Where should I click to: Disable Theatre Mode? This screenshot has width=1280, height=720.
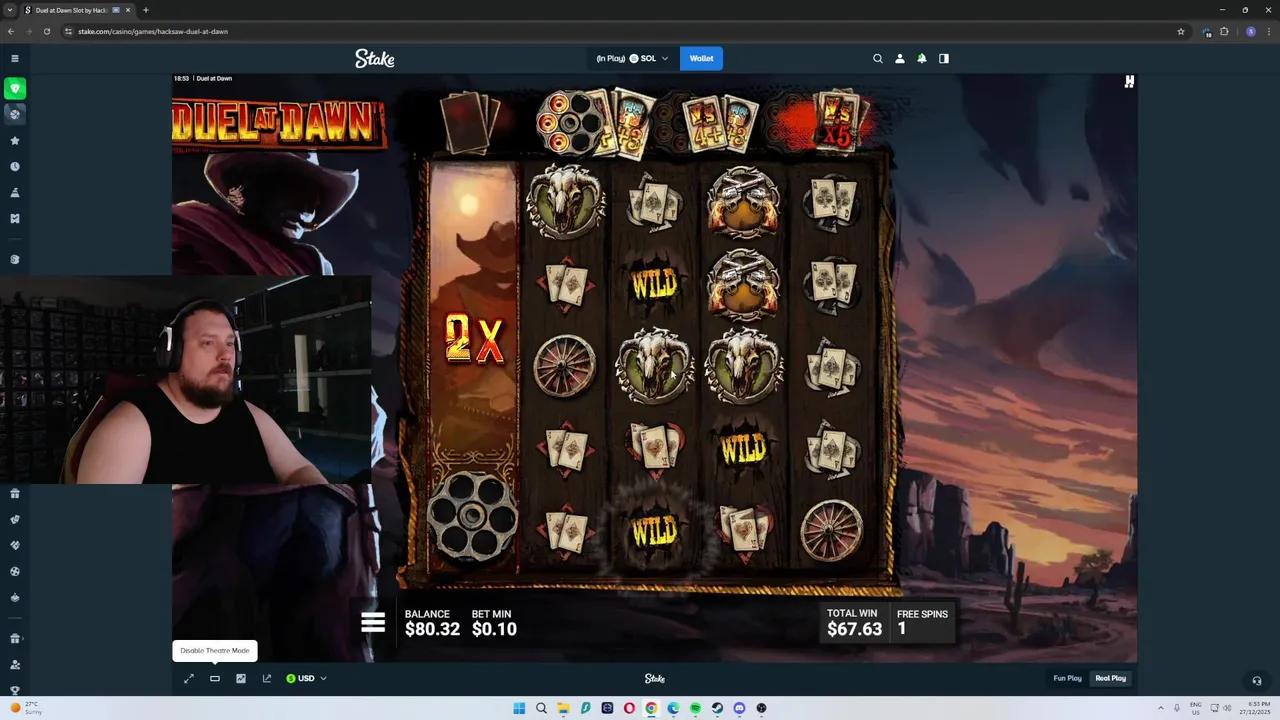tap(214, 678)
